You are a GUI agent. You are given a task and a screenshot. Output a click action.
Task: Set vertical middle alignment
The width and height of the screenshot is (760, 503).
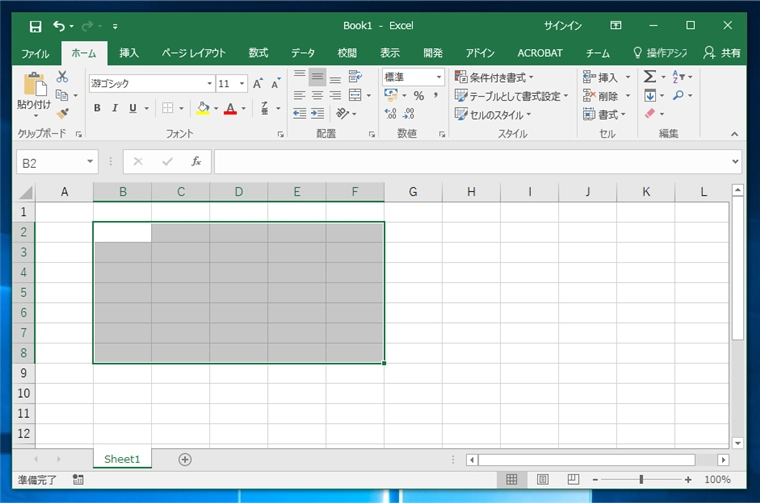click(317, 76)
